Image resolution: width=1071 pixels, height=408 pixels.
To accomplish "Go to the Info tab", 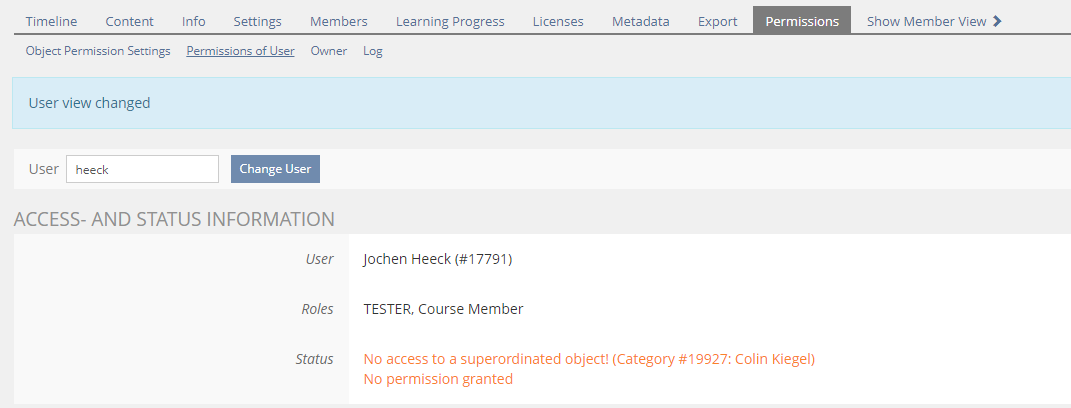I will click(x=194, y=21).
